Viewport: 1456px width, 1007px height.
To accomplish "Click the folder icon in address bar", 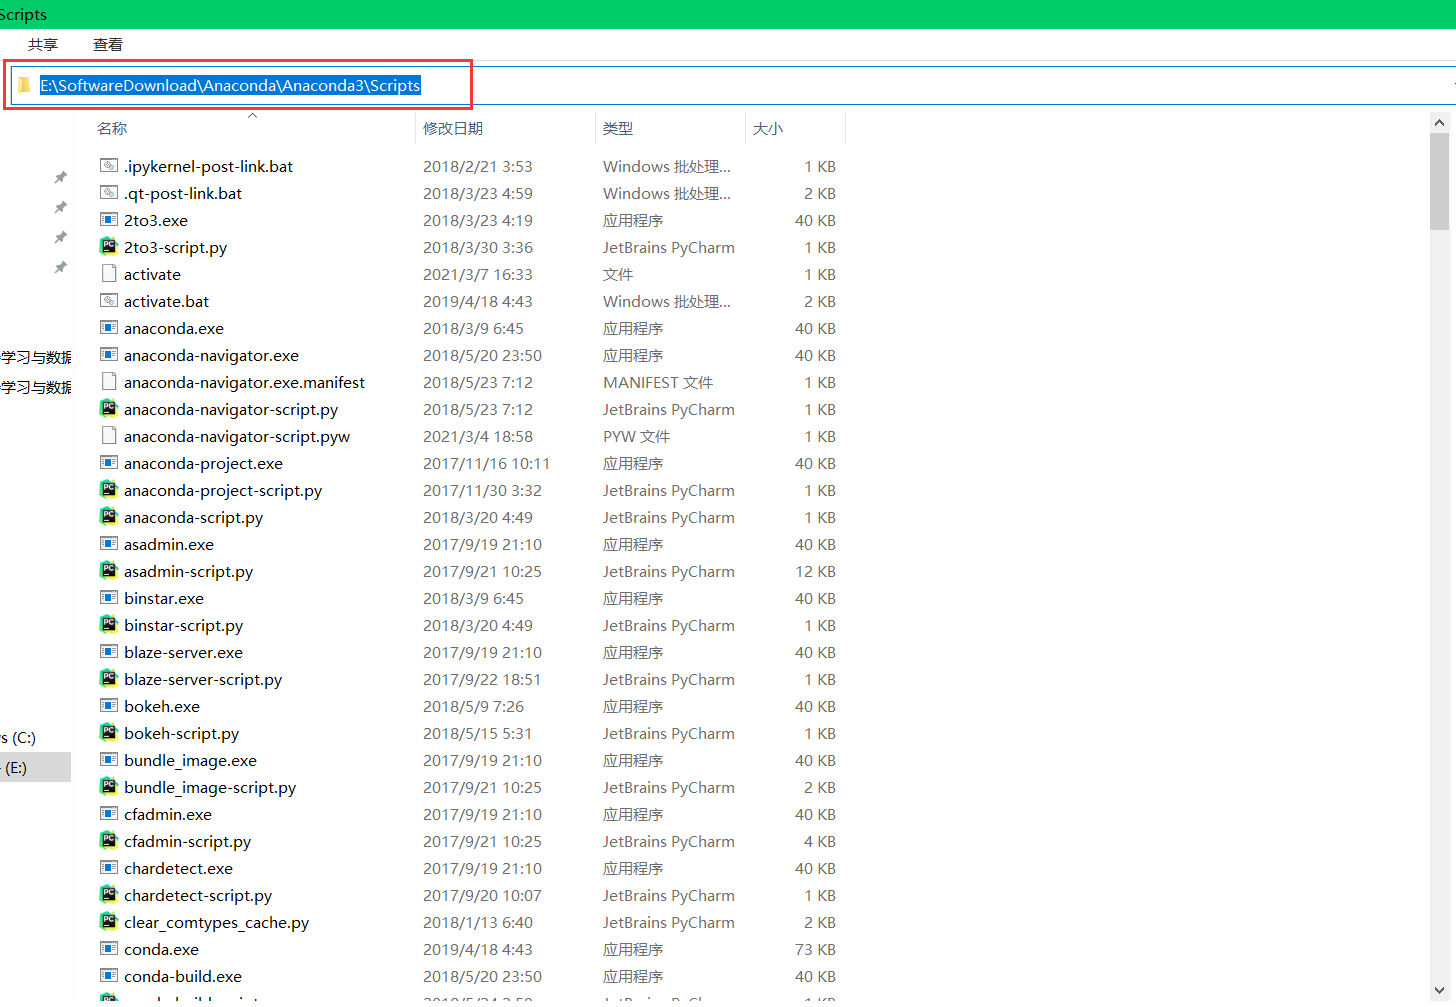I will [x=24, y=86].
